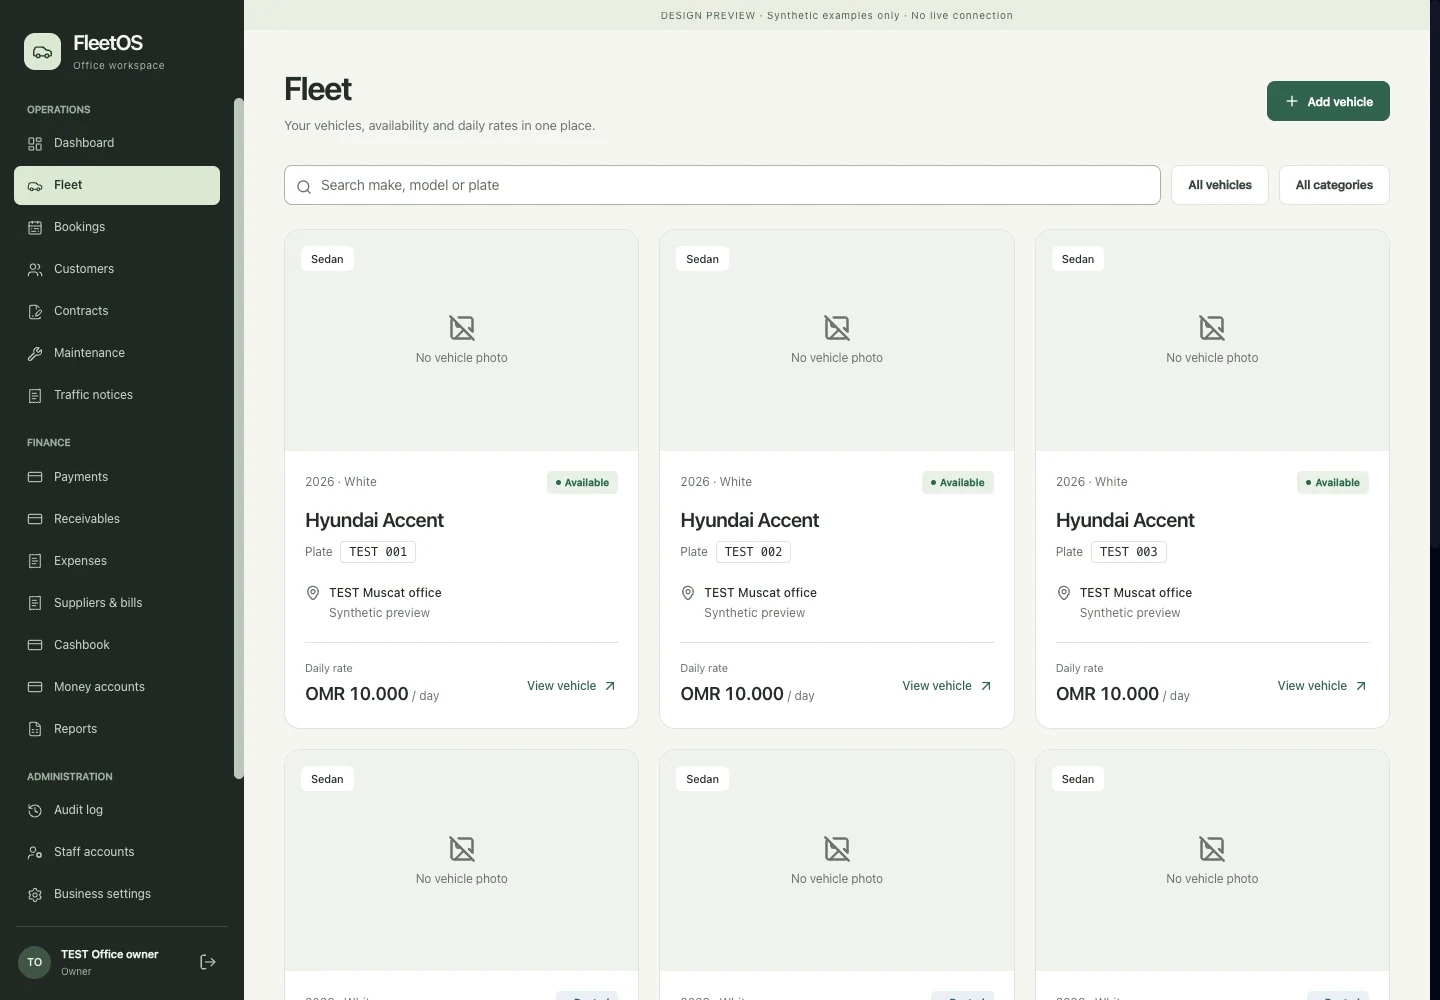Screen dimensions: 1440x1000
Task: Click the Dashboard grid icon
Action: [x=35, y=144]
